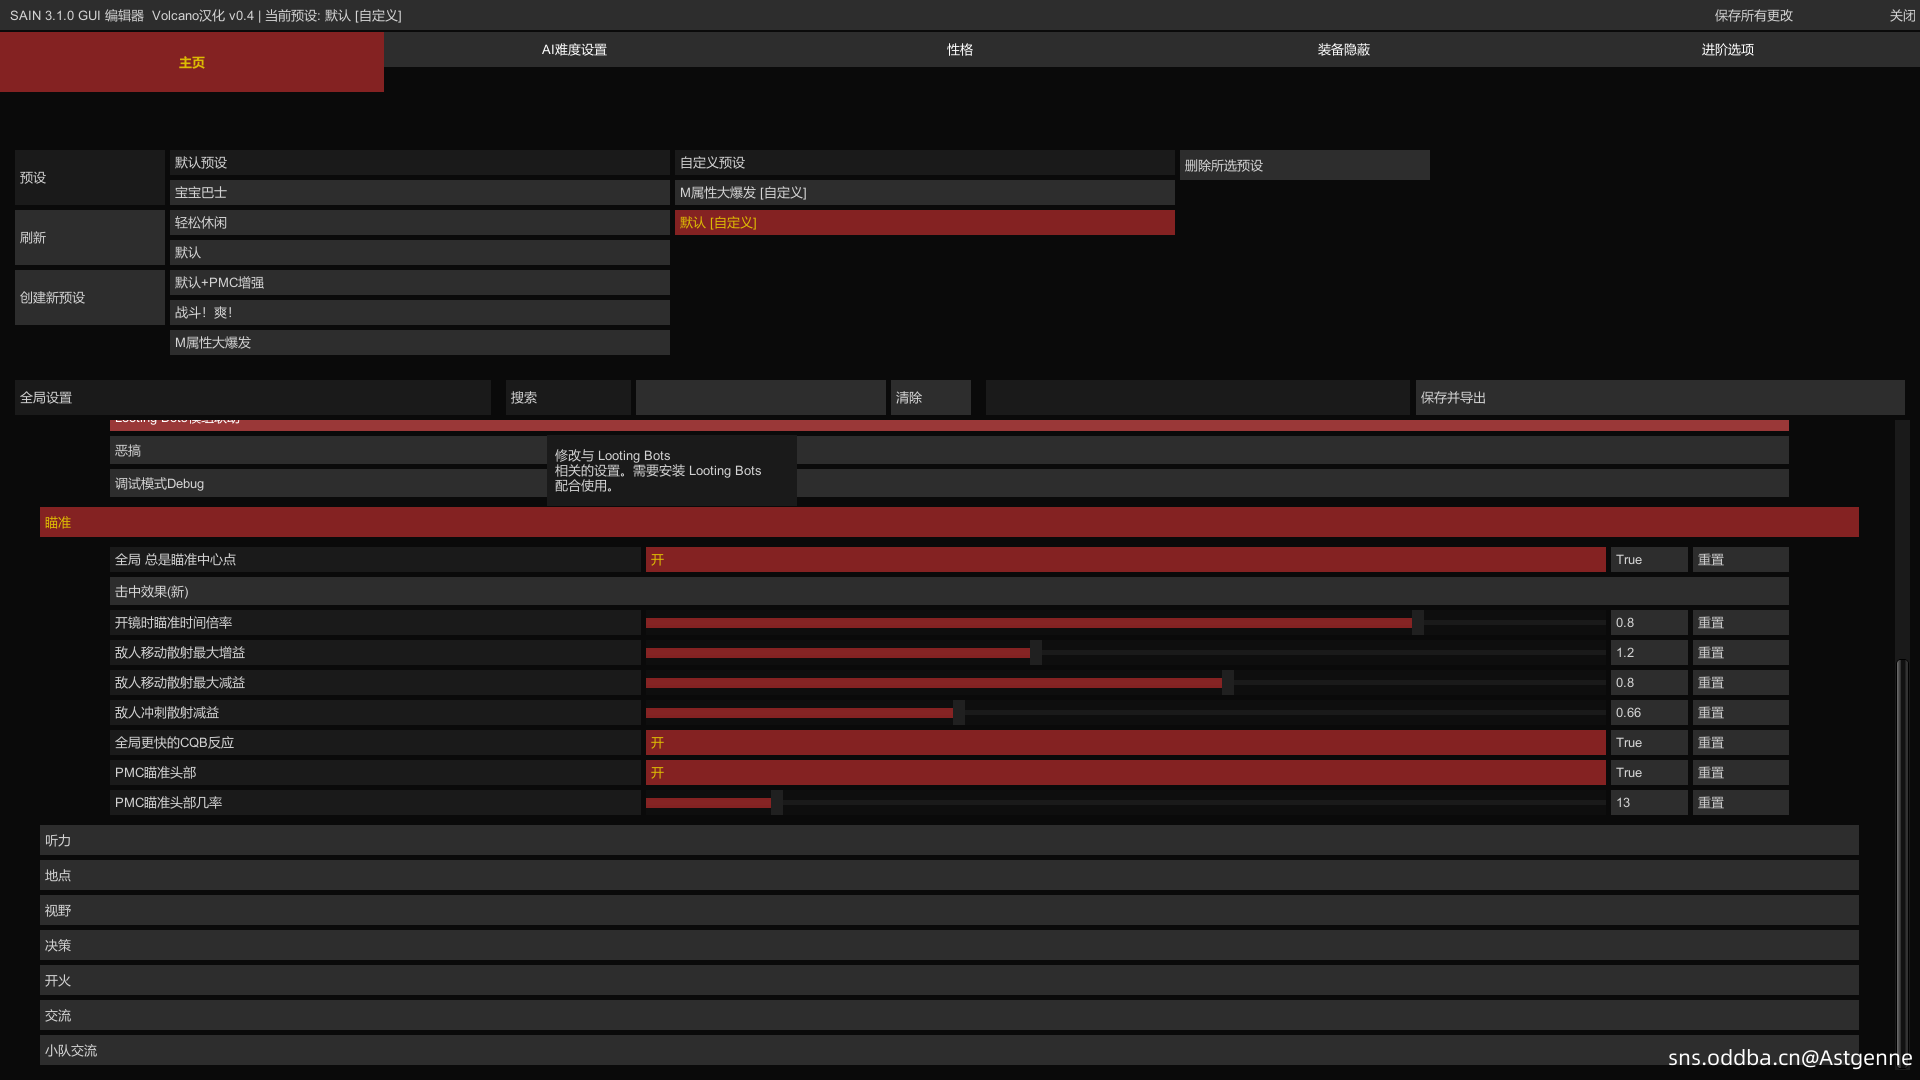Toggle PMC瞄准头部 switch
Image resolution: width=1920 pixels, height=1080 pixels.
[x=1125, y=773]
